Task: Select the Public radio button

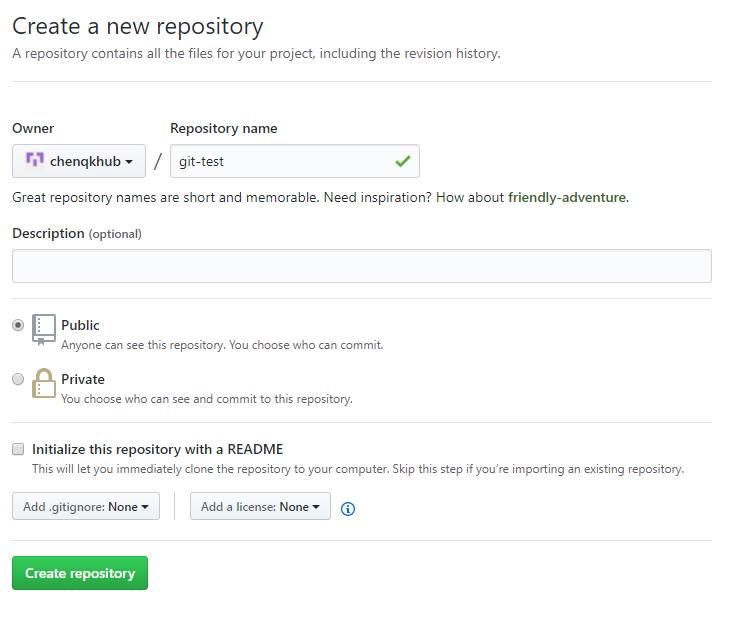Action: (18, 325)
